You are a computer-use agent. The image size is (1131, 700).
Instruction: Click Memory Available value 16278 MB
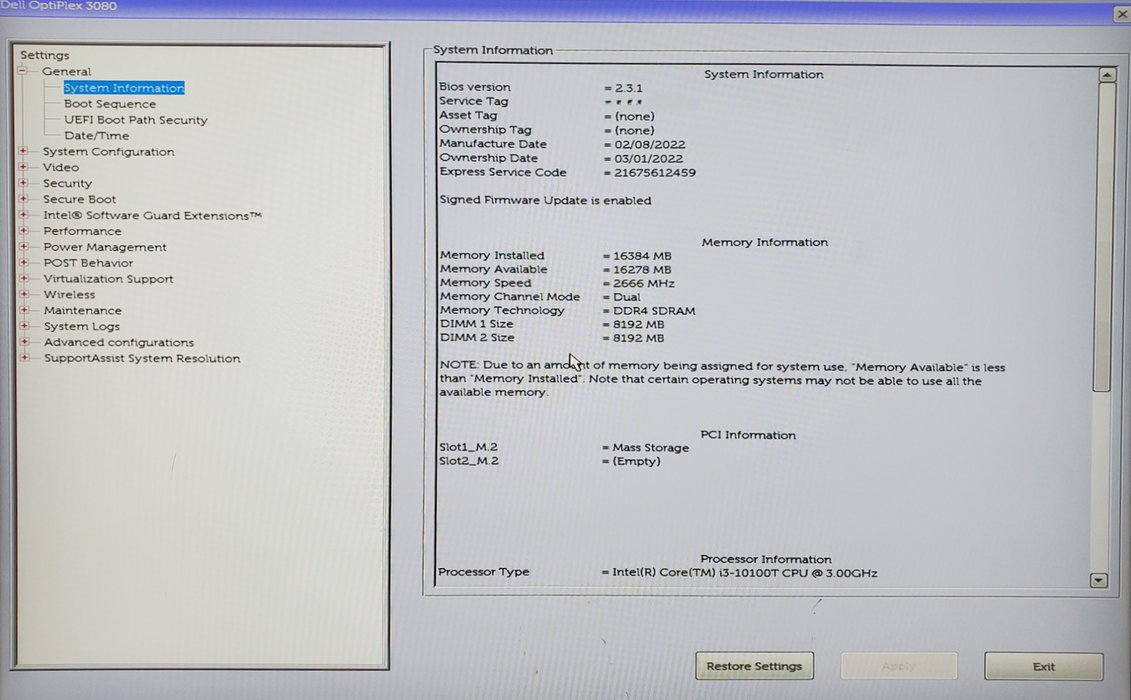point(642,269)
